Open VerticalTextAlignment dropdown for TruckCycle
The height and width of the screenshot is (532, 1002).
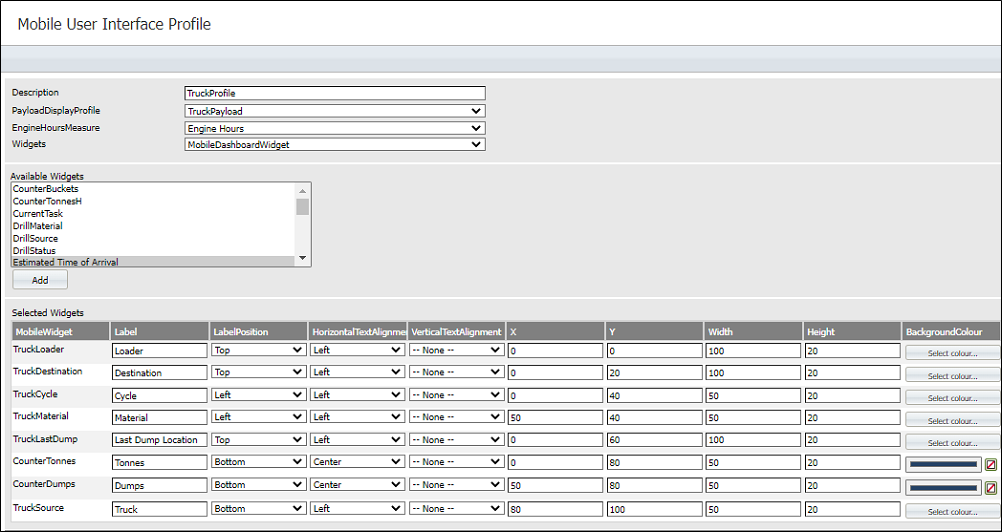457,395
